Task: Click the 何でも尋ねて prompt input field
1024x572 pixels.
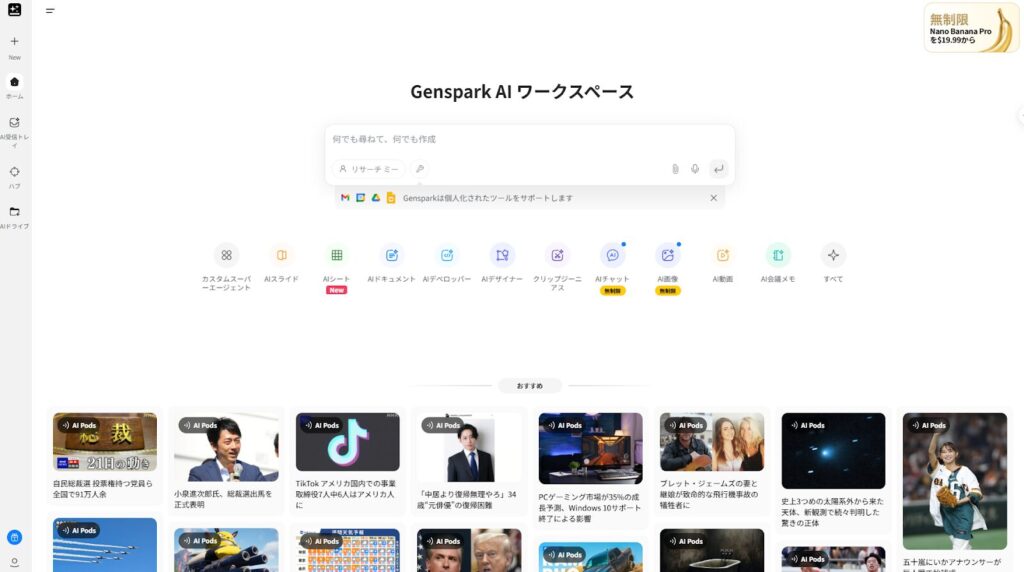Action: (529, 139)
